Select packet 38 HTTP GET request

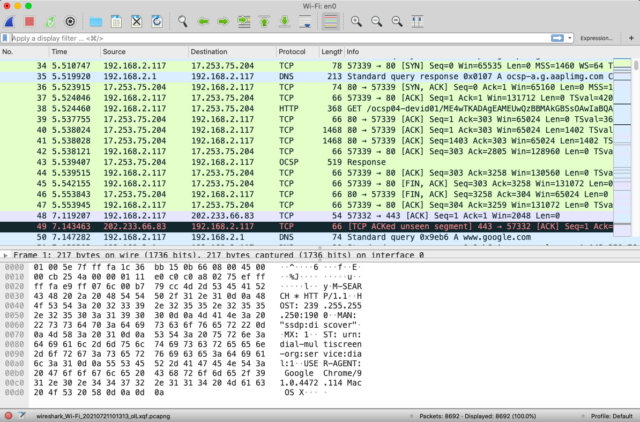[307, 109]
